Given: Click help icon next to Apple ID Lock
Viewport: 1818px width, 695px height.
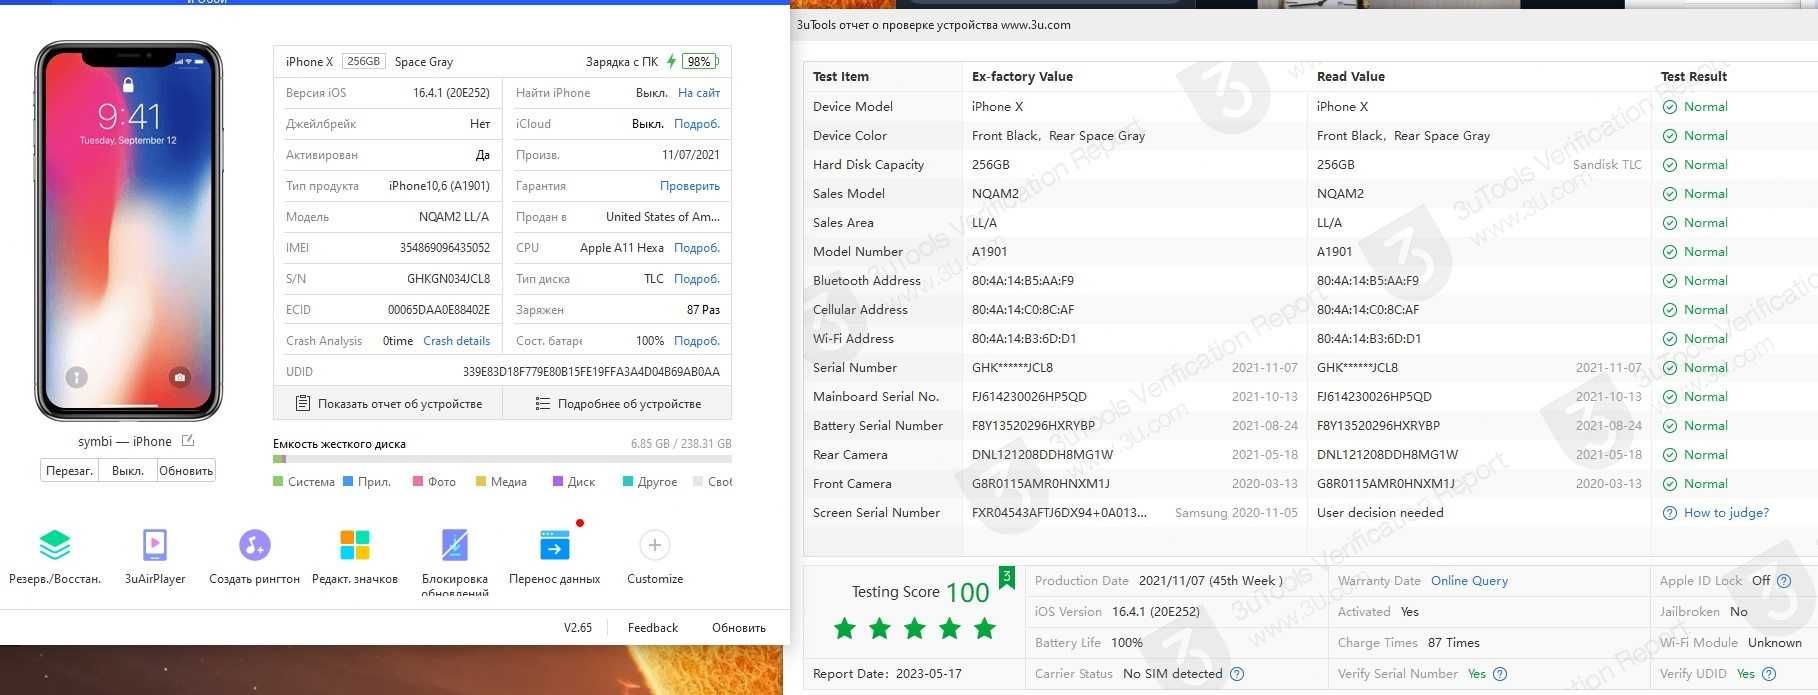Looking at the screenshot, I should pyautogui.click(x=1784, y=581).
